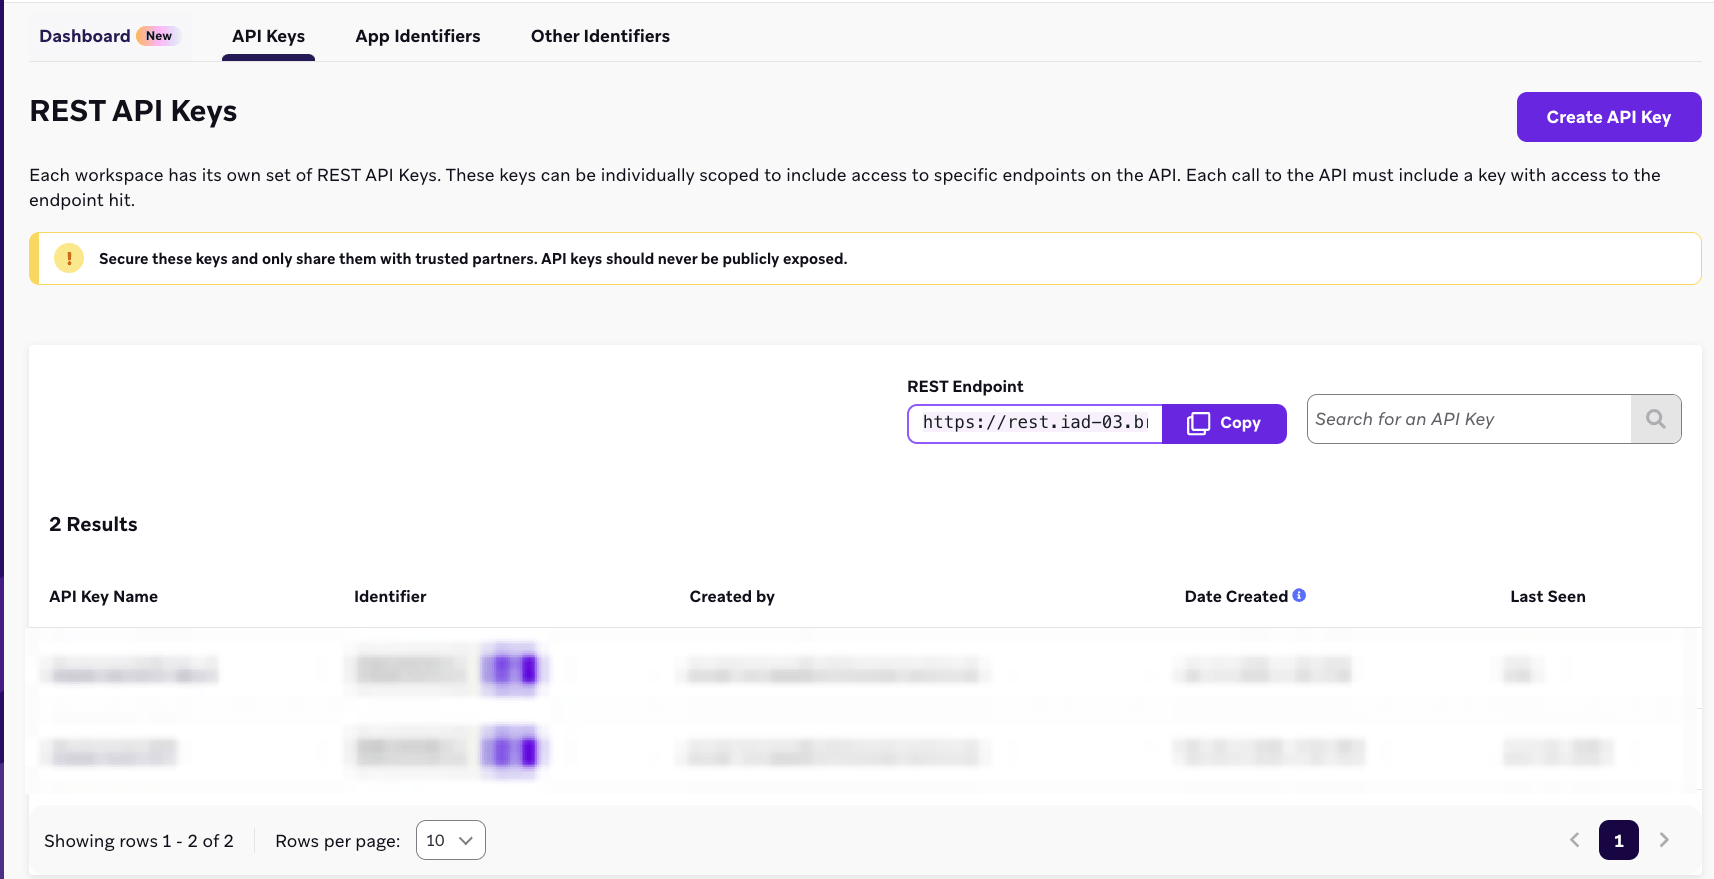Click the Created by column header
Screen dimensions: 1714x879
tap(732, 596)
